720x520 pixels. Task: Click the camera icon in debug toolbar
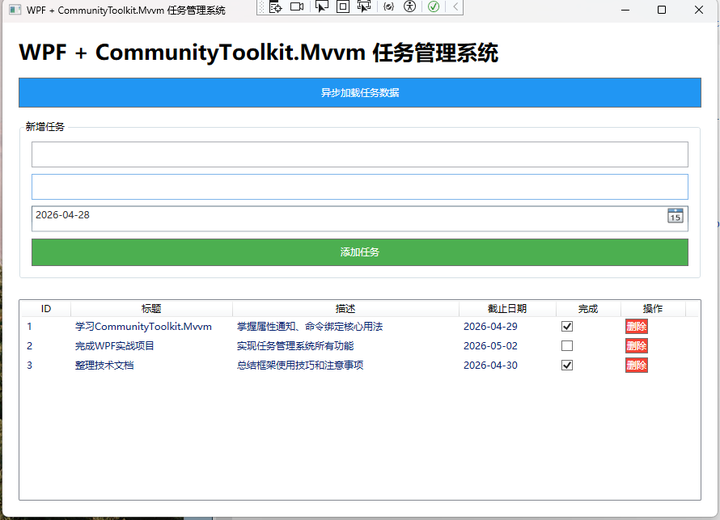tap(297, 6)
